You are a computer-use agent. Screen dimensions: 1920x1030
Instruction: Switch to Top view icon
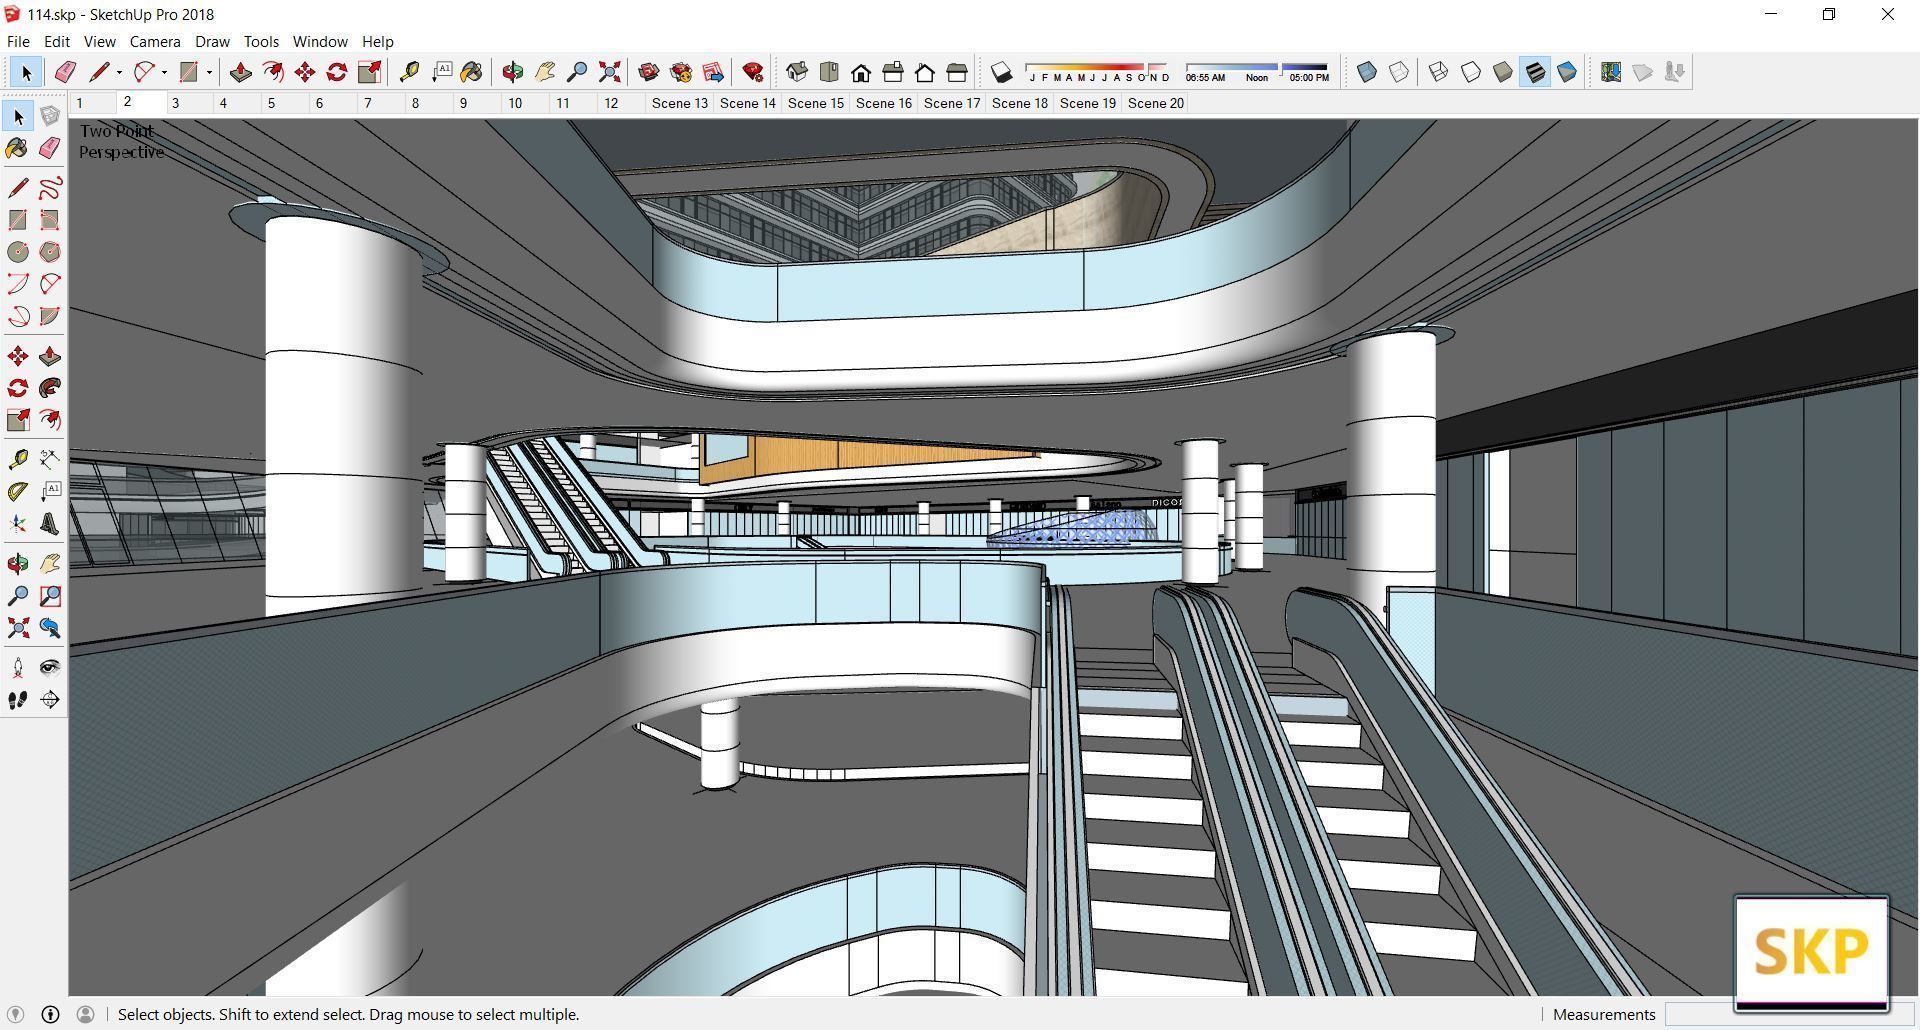pyautogui.click(x=829, y=72)
